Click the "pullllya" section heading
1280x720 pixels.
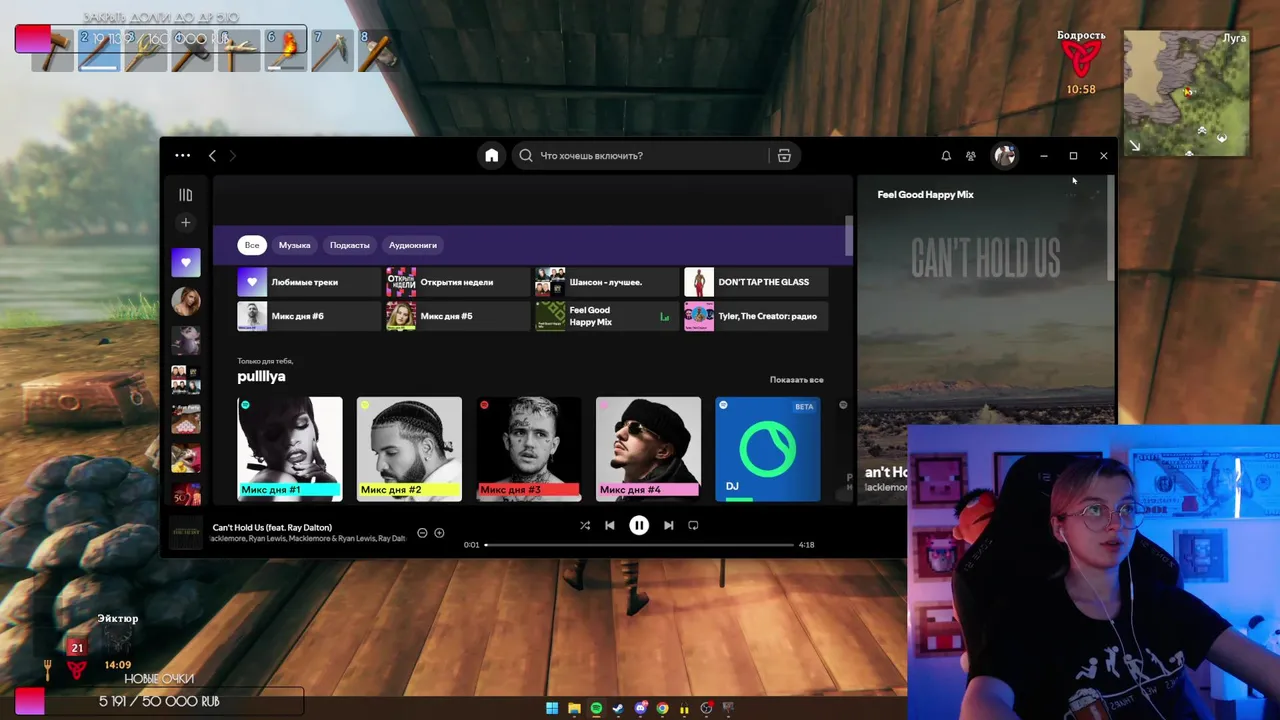[261, 376]
